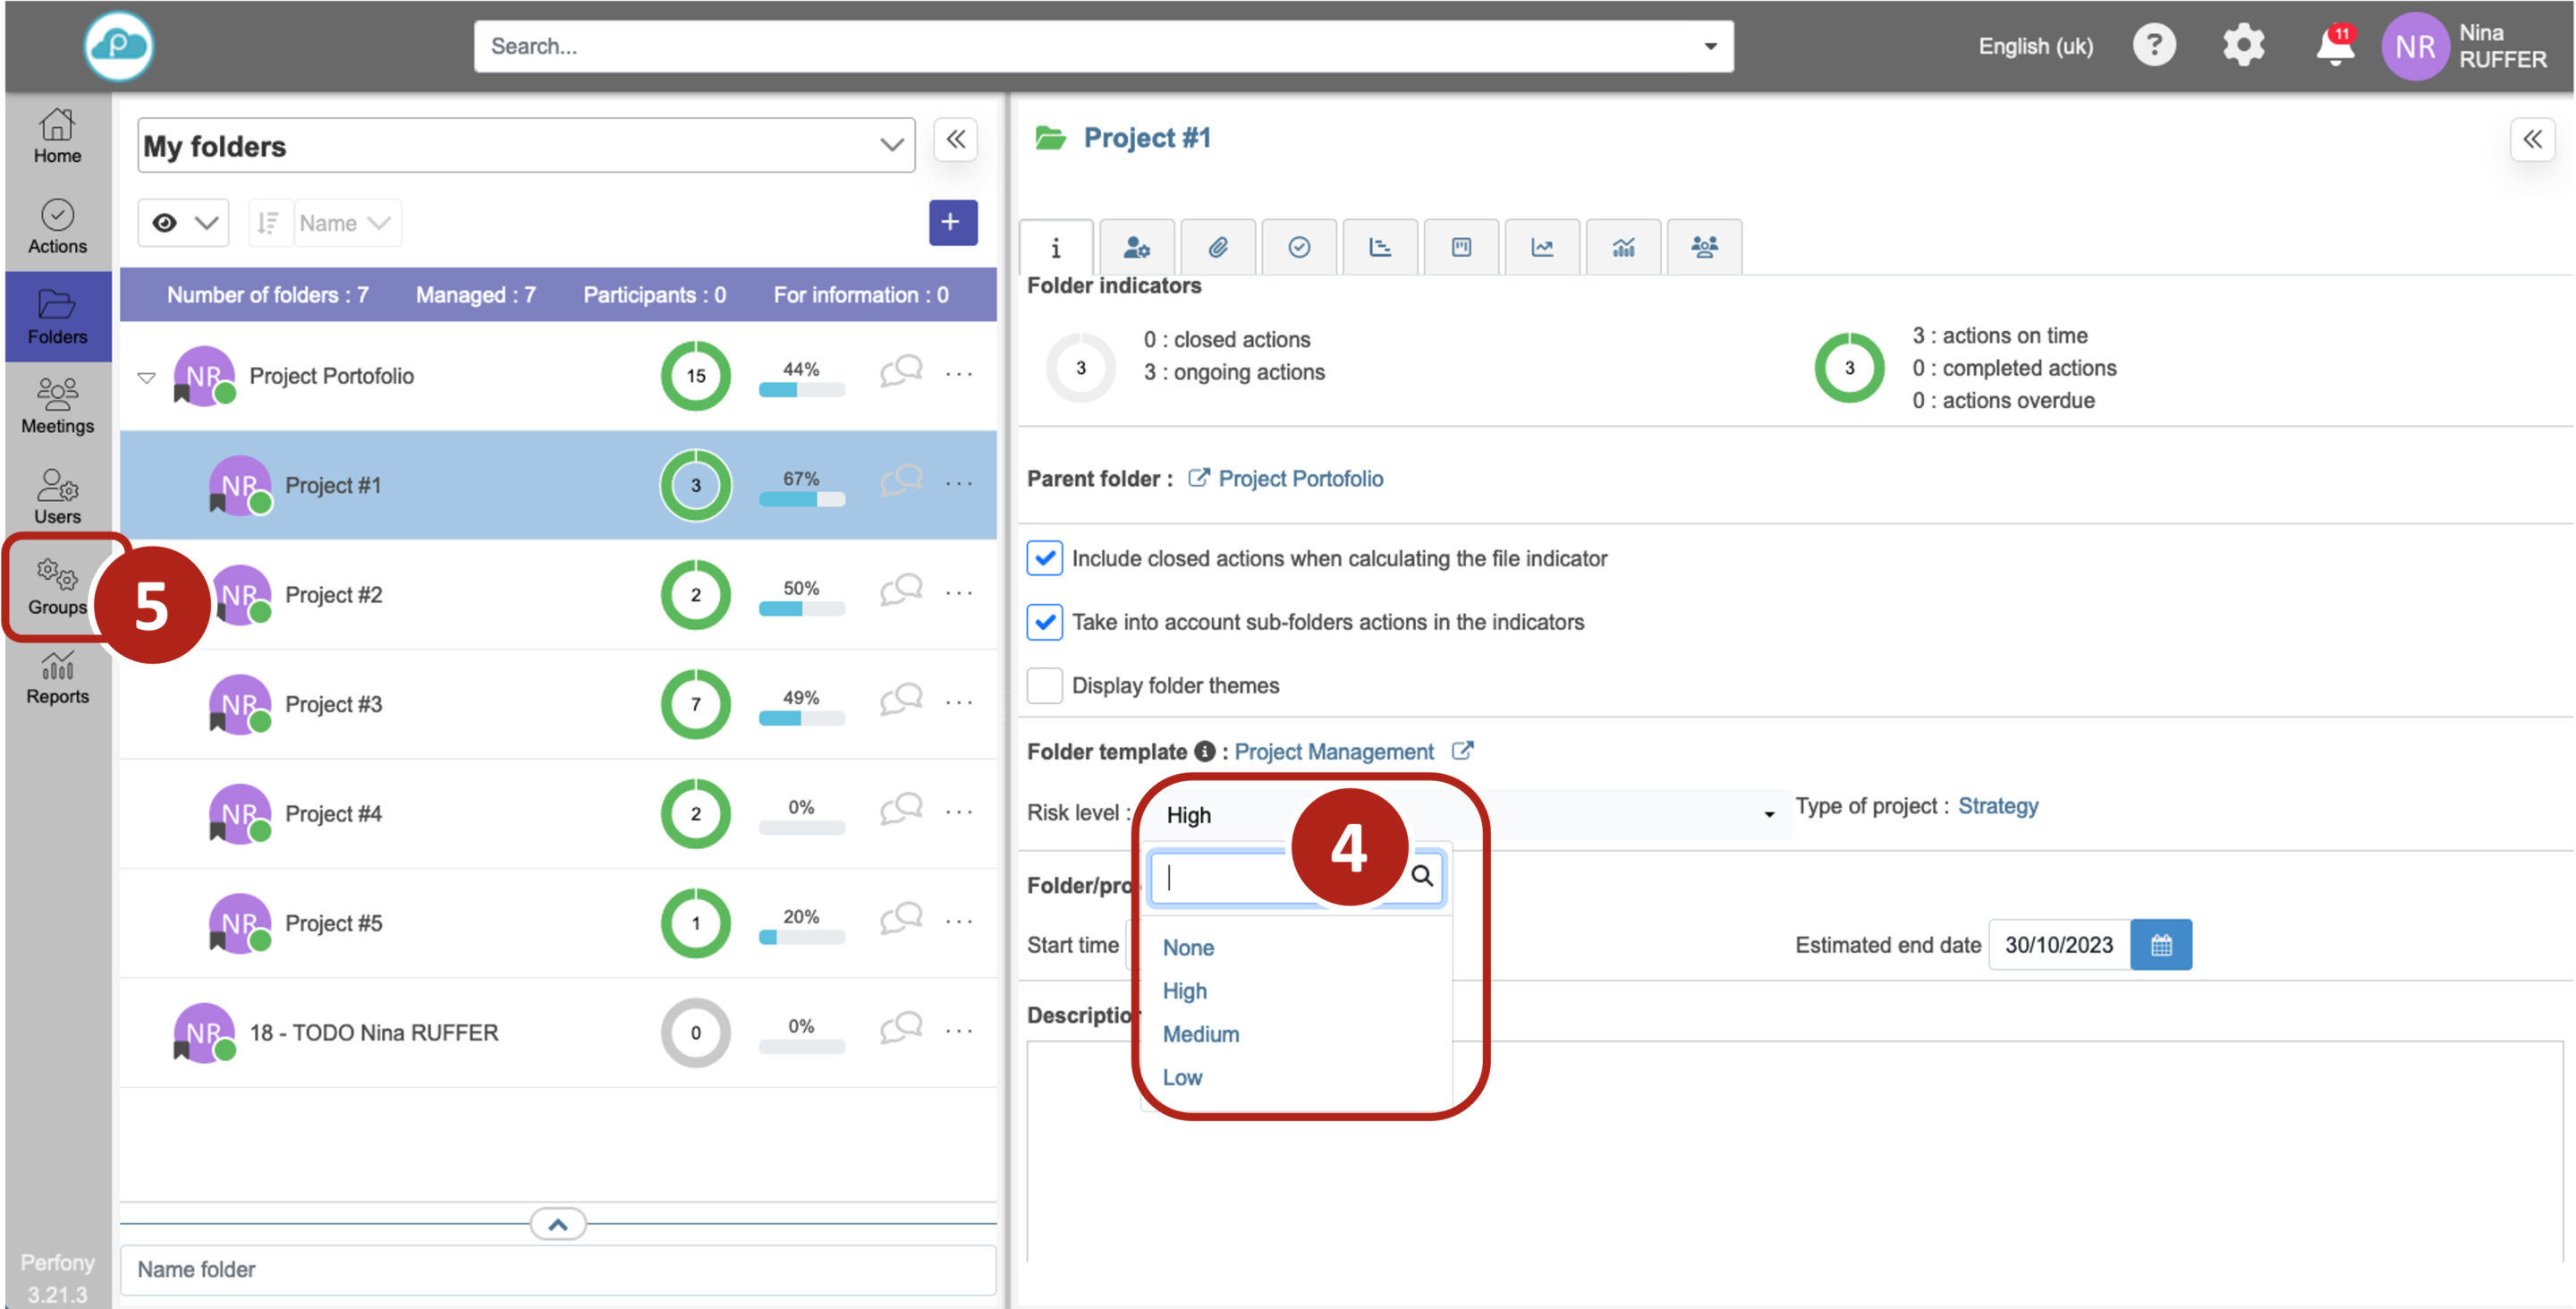Open the attachments paperclip tab
This screenshot has width=2576, height=1309.
[x=1217, y=247]
